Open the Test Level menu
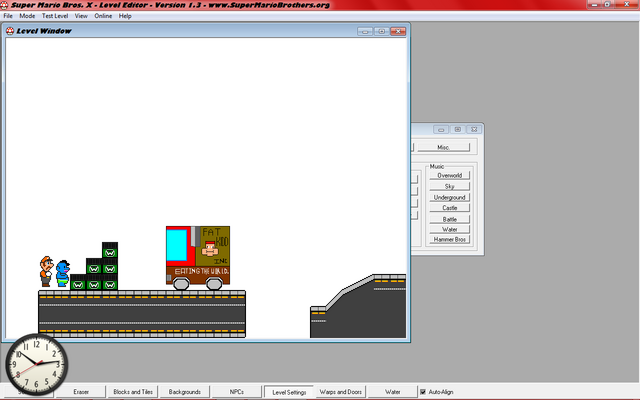Viewport: 640px width, 400px height. click(55, 16)
